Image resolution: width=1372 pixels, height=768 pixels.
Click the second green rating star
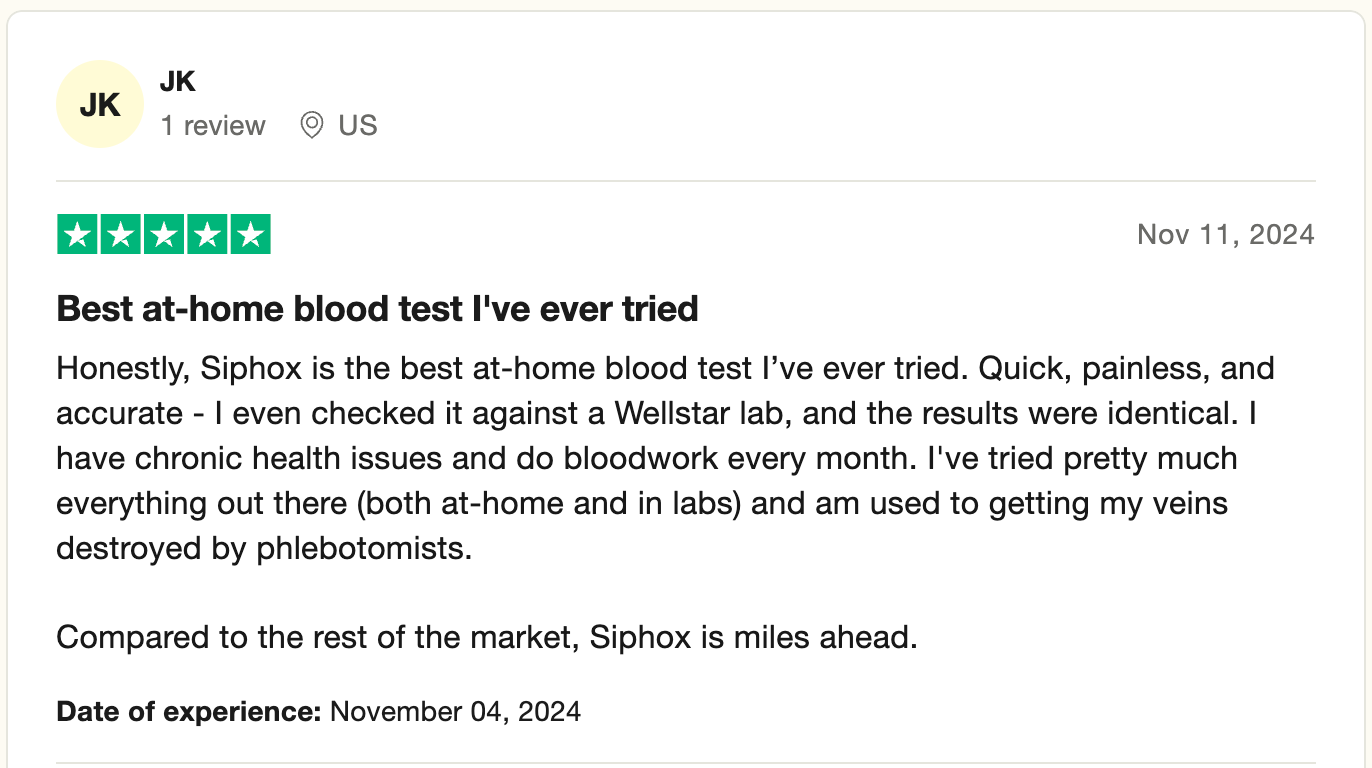pyautogui.click(x=121, y=235)
